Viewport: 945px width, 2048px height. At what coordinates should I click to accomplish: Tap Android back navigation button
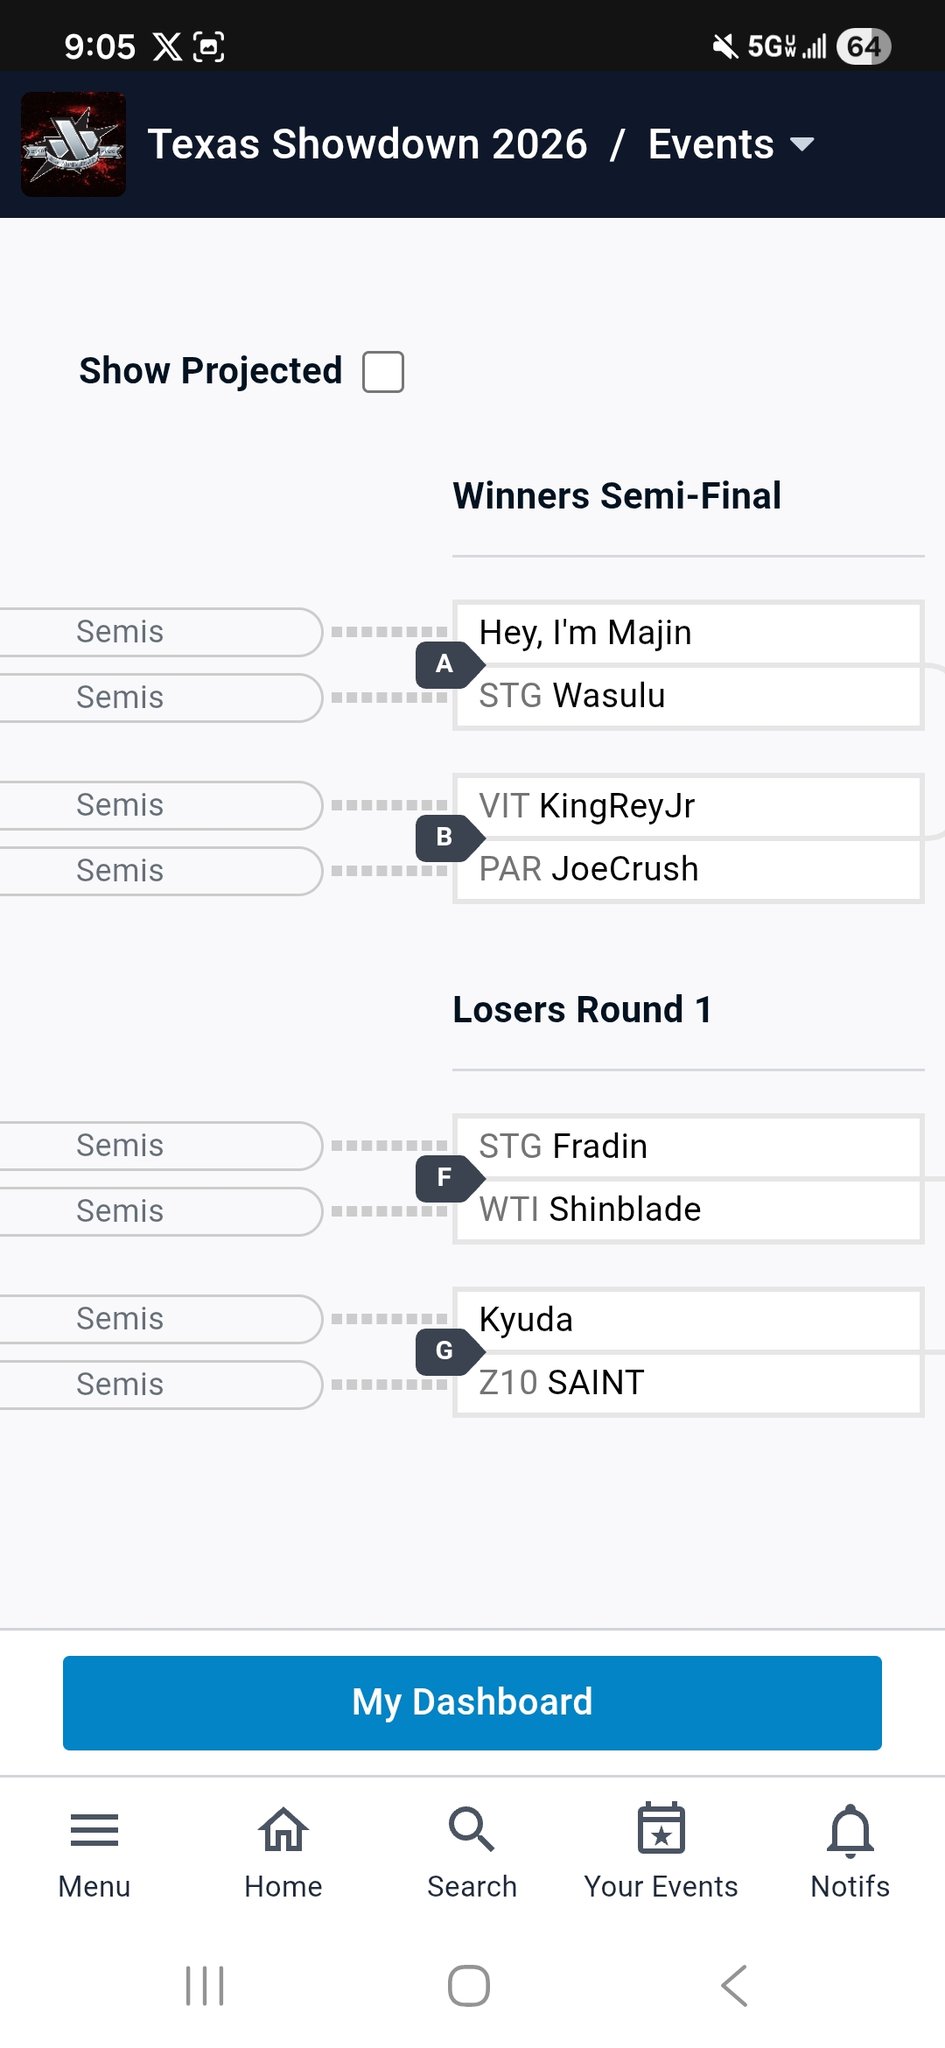pos(734,1986)
